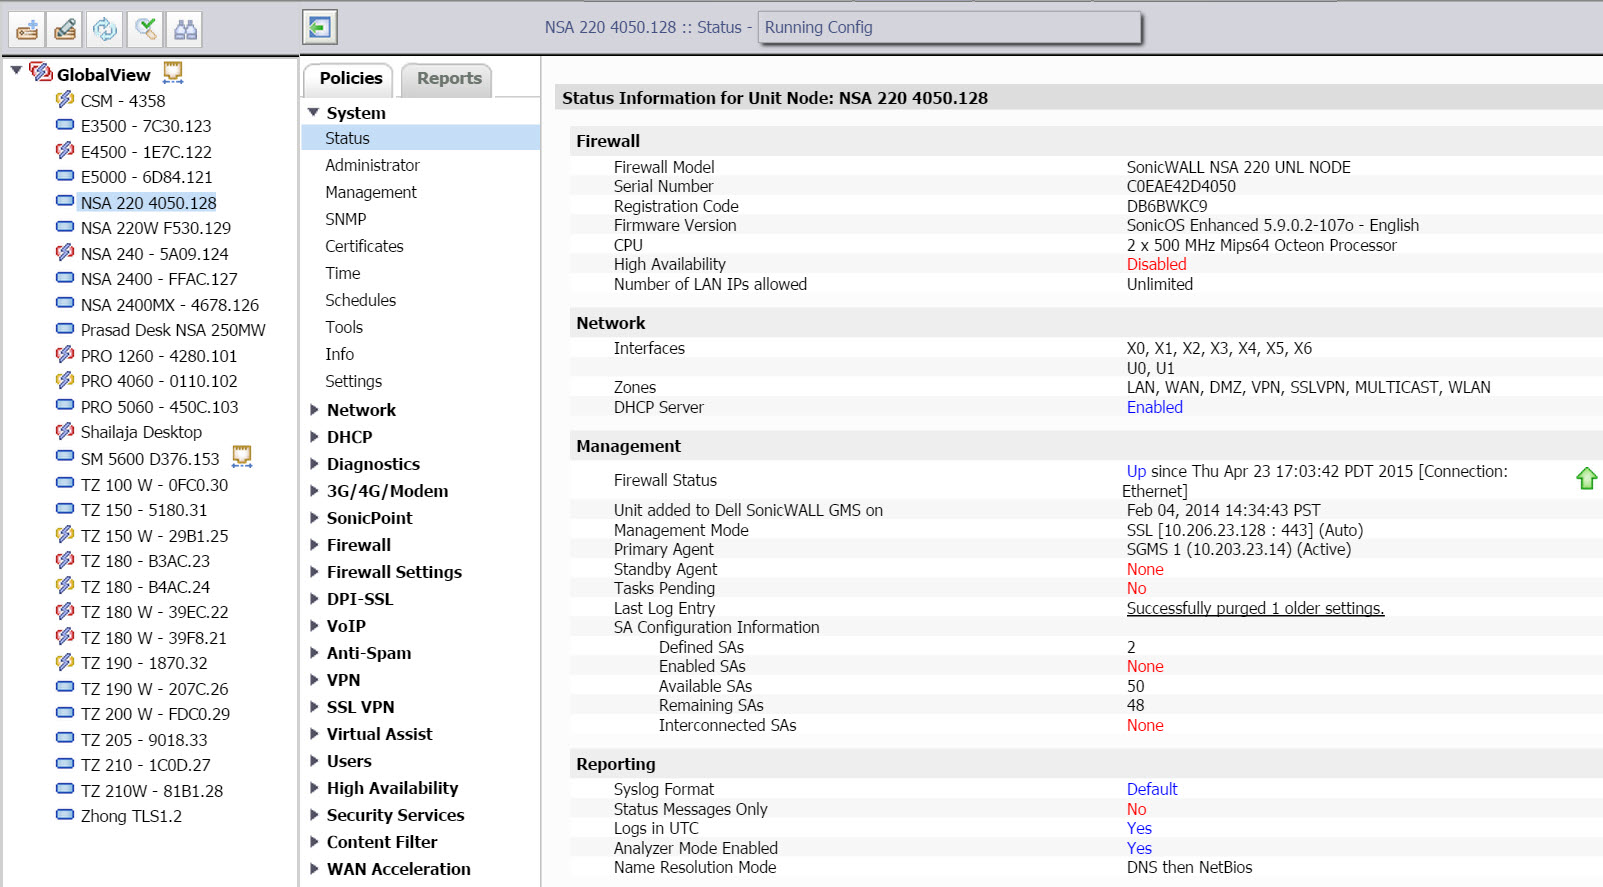Click the network port icon beside SM 5600
1603x887 pixels.
tap(242, 457)
